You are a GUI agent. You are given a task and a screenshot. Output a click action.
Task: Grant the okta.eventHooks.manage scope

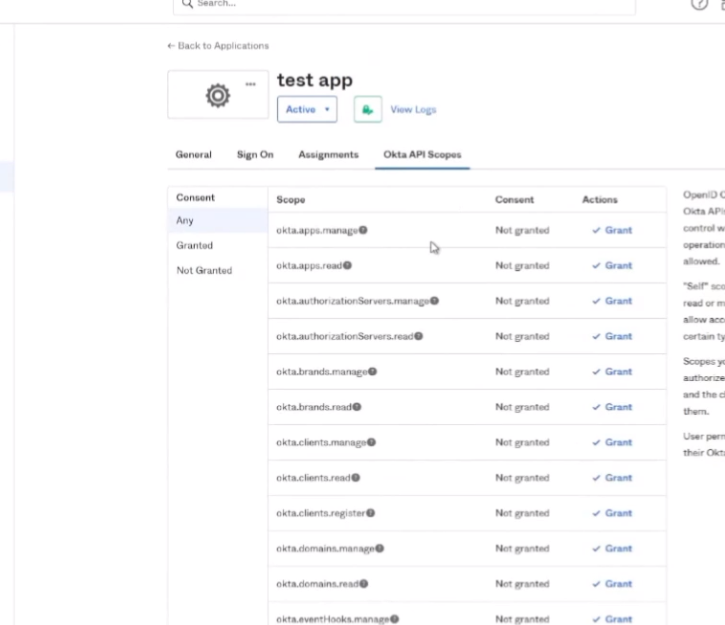612,619
